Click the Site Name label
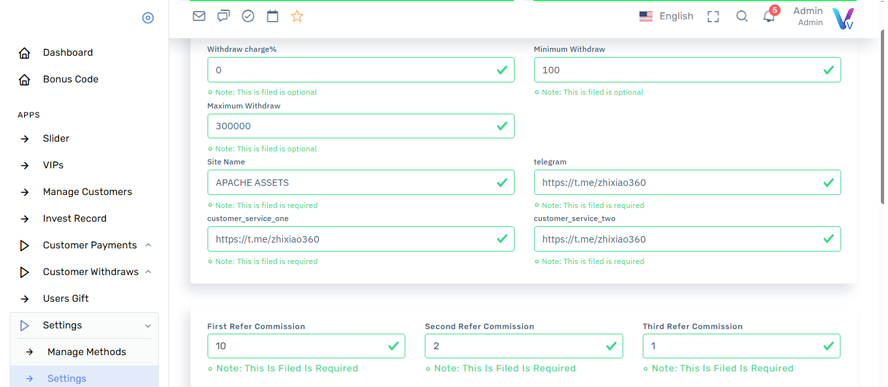The height and width of the screenshot is (387, 888). click(226, 161)
